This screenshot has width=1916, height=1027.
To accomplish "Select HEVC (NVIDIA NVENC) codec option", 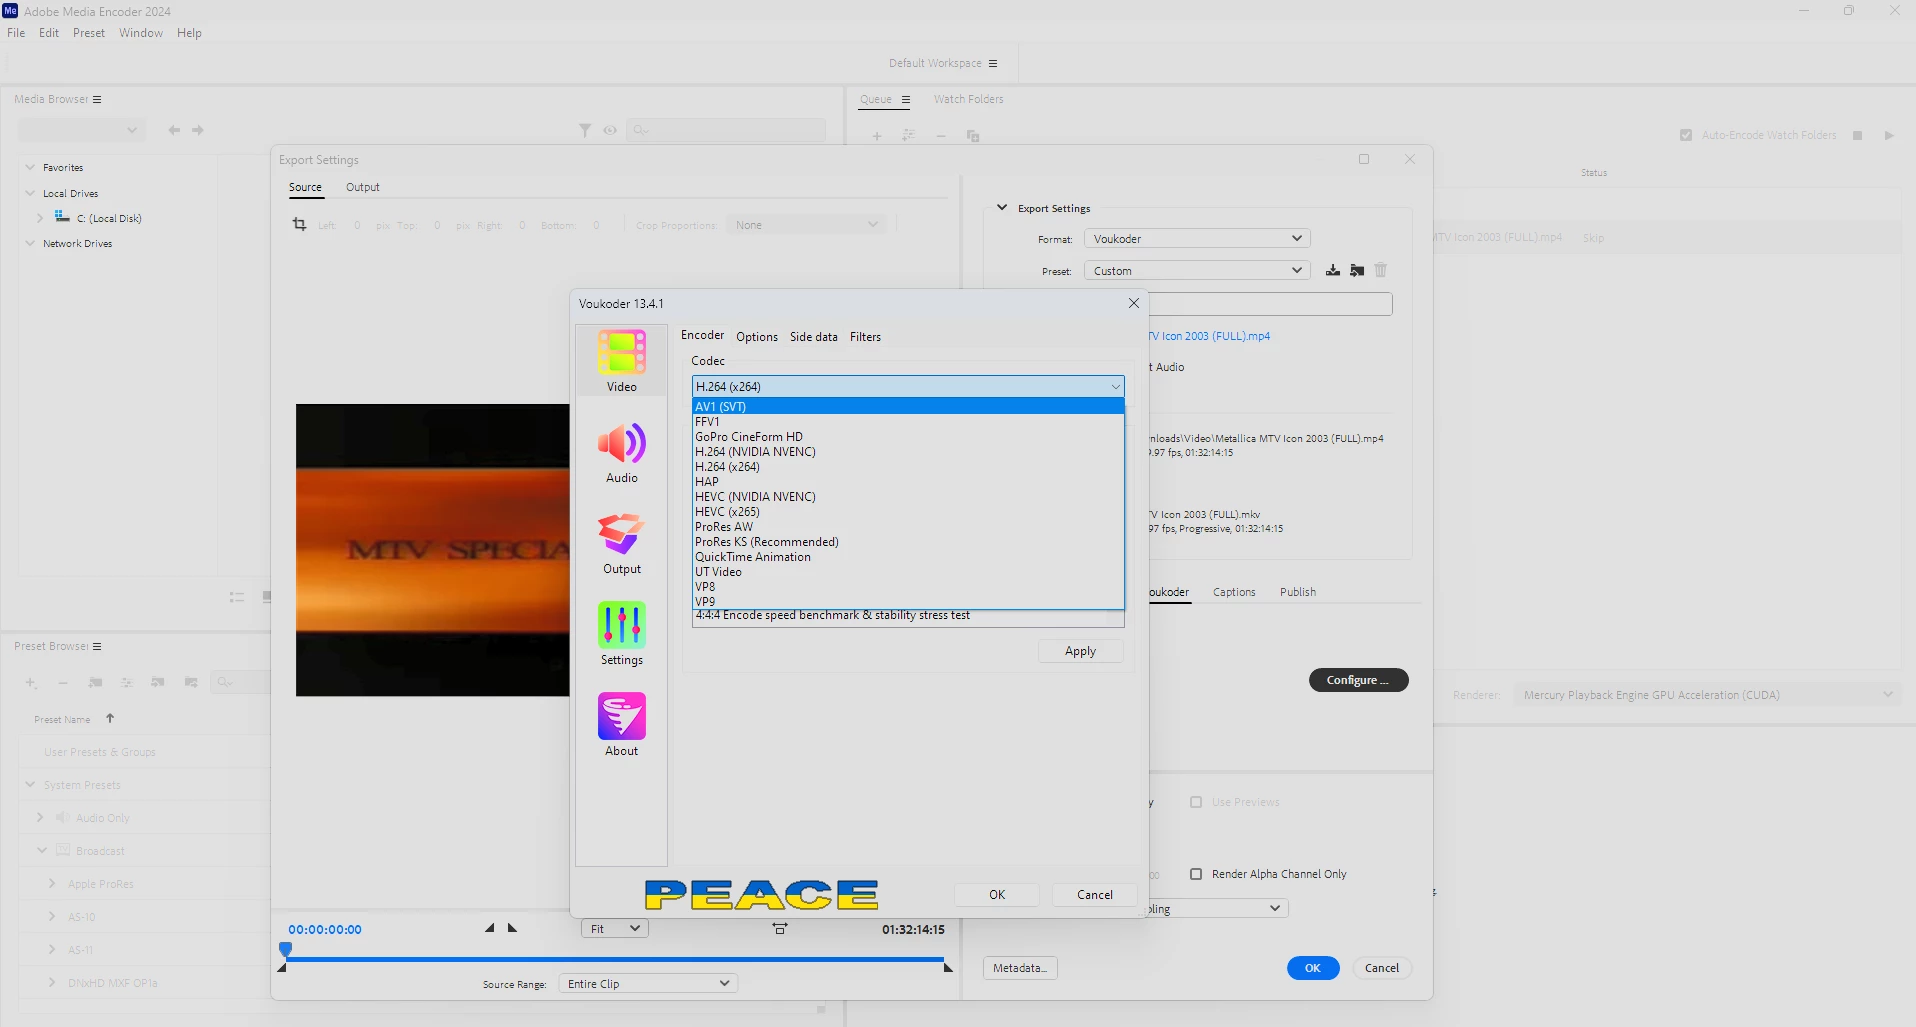I will [908, 497].
